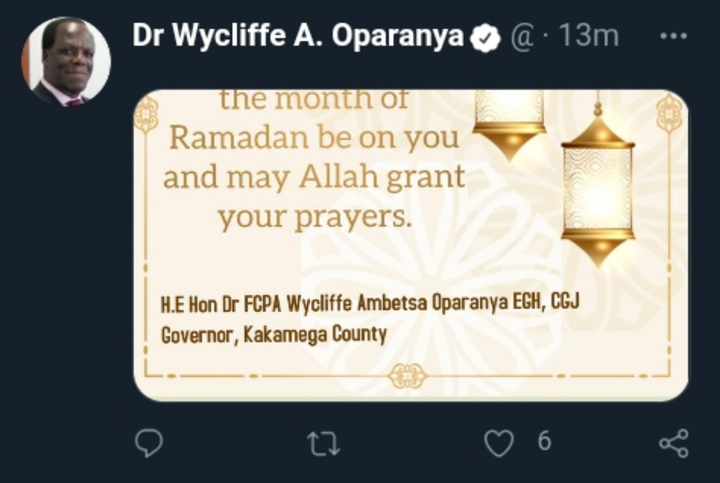Share the tweet via the share icon

pyautogui.click(x=674, y=444)
